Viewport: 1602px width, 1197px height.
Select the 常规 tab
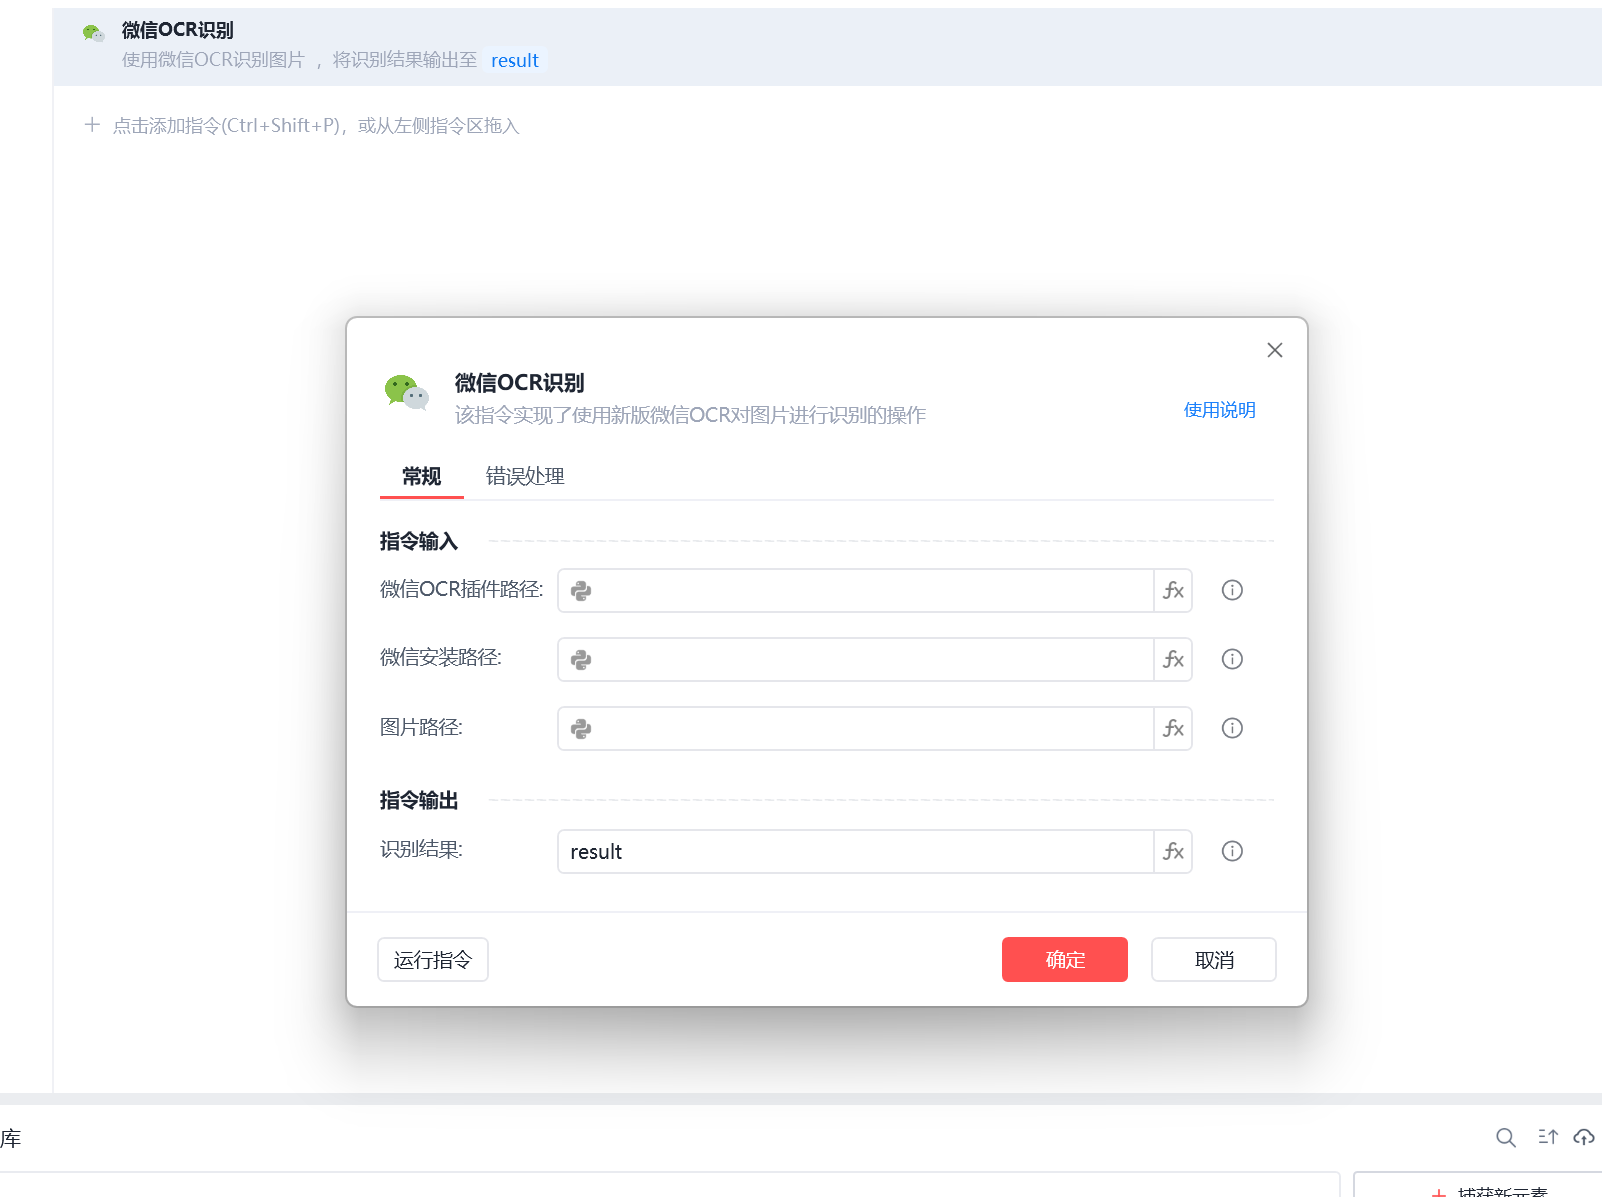(x=421, y=476)
